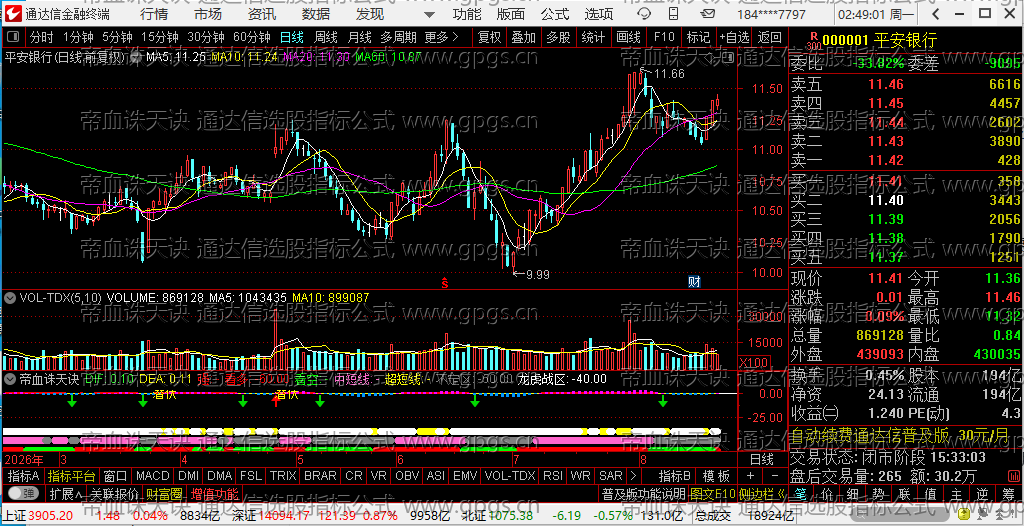
Task: Click the 标记 mark button
Action: pyautogui.click(x=698, y=37)
